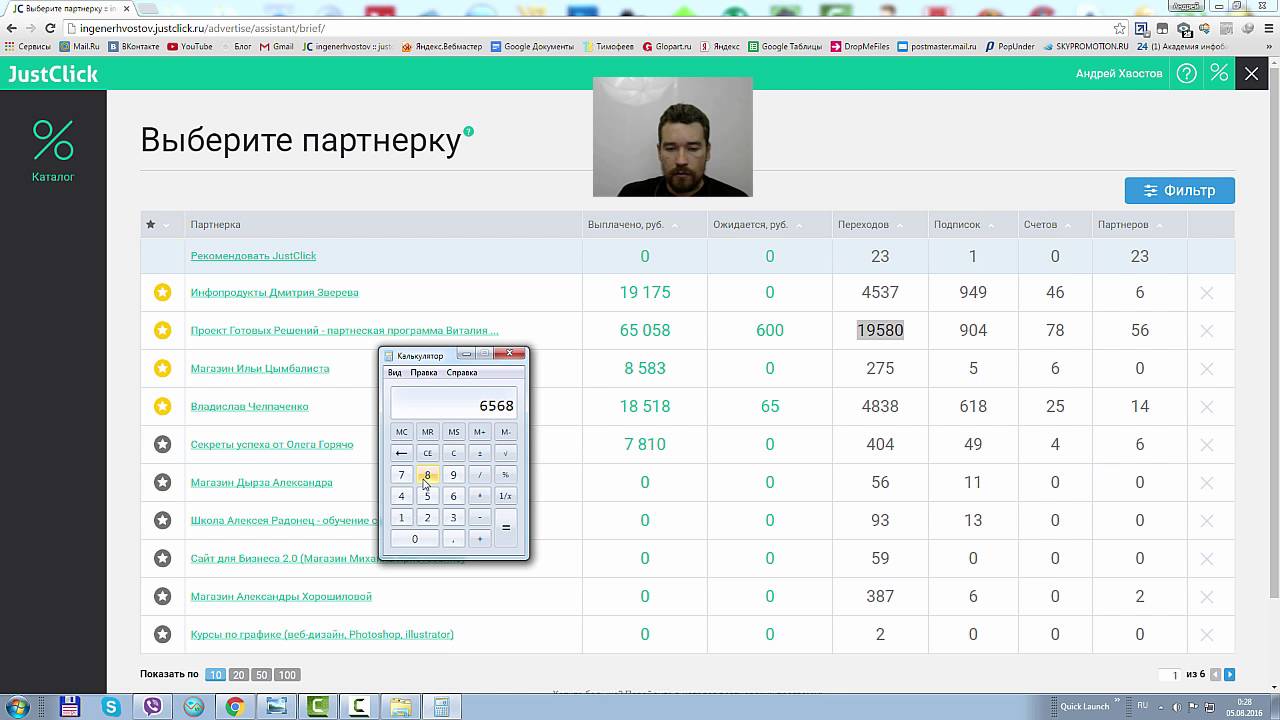Viewport: 1280px width, 720px height.
Task: Open the calculator Правка menu
Action: click(423, 373)
